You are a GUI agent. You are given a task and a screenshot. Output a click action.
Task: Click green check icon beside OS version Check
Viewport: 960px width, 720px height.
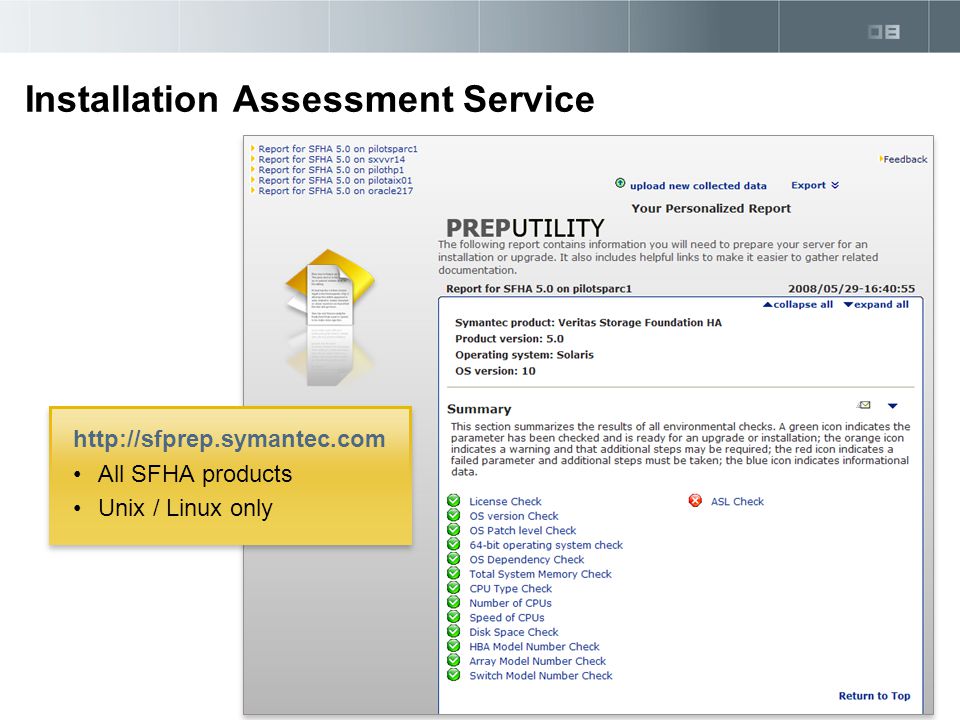454,515
